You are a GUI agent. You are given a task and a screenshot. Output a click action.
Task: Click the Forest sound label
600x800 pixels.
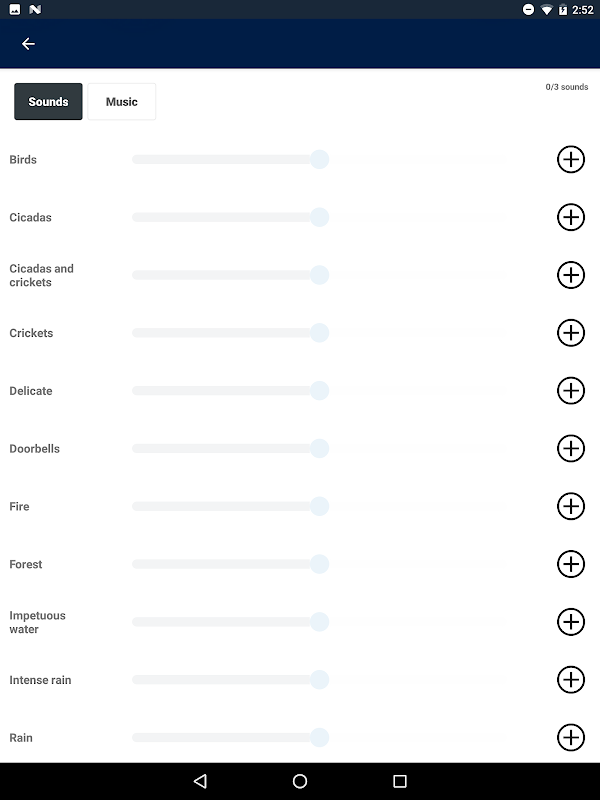(26, 565)
